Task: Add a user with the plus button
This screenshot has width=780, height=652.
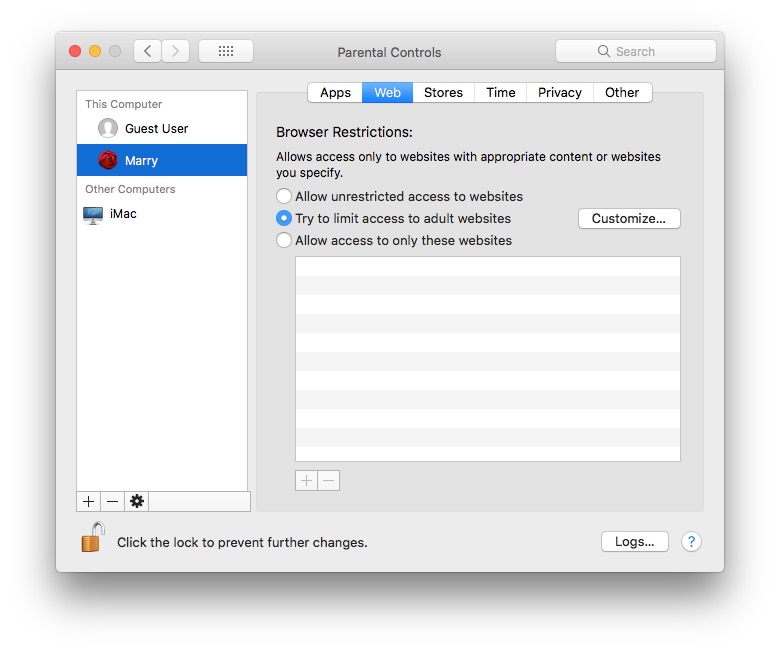Action: pos(89,501)
